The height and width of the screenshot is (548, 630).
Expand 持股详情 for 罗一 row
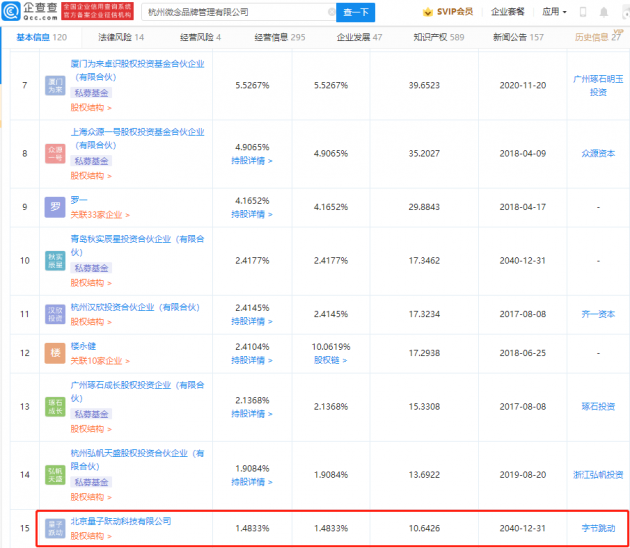tap(252, 214)
